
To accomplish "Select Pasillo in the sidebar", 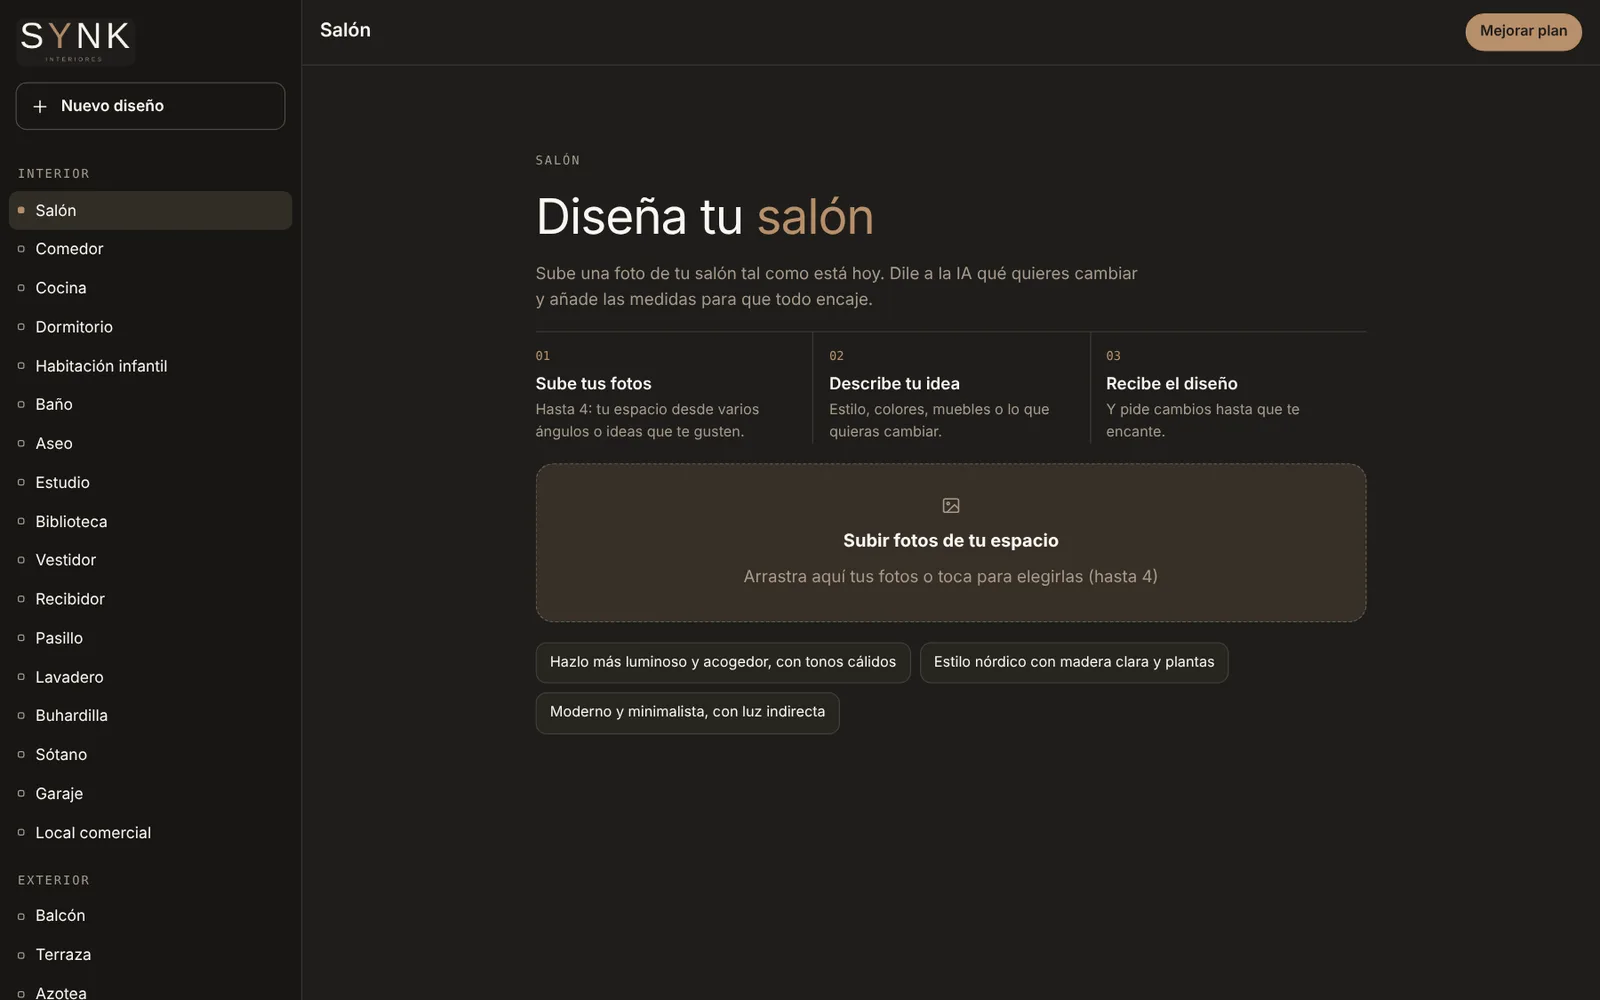I will [150, 638].
